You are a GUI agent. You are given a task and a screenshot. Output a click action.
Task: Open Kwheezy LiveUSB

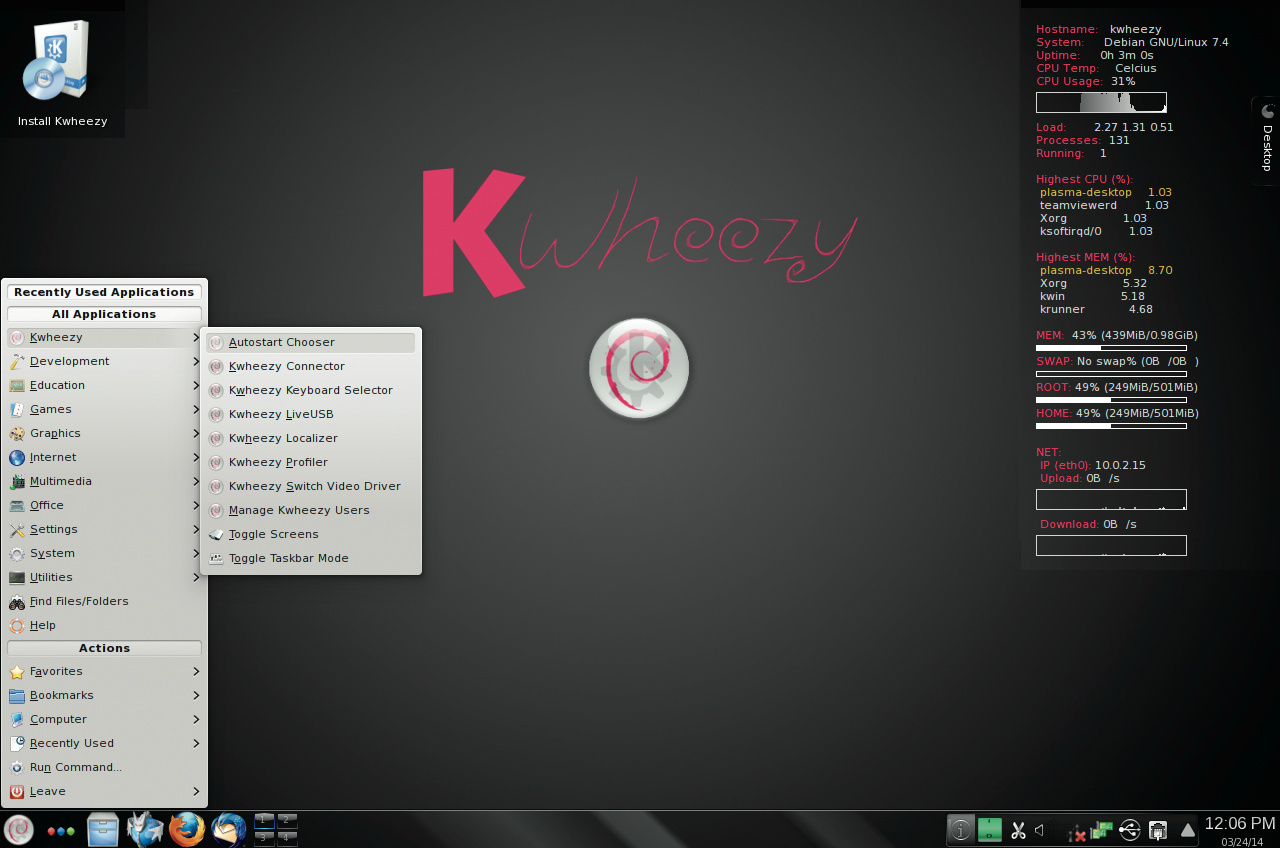[311, 414]
